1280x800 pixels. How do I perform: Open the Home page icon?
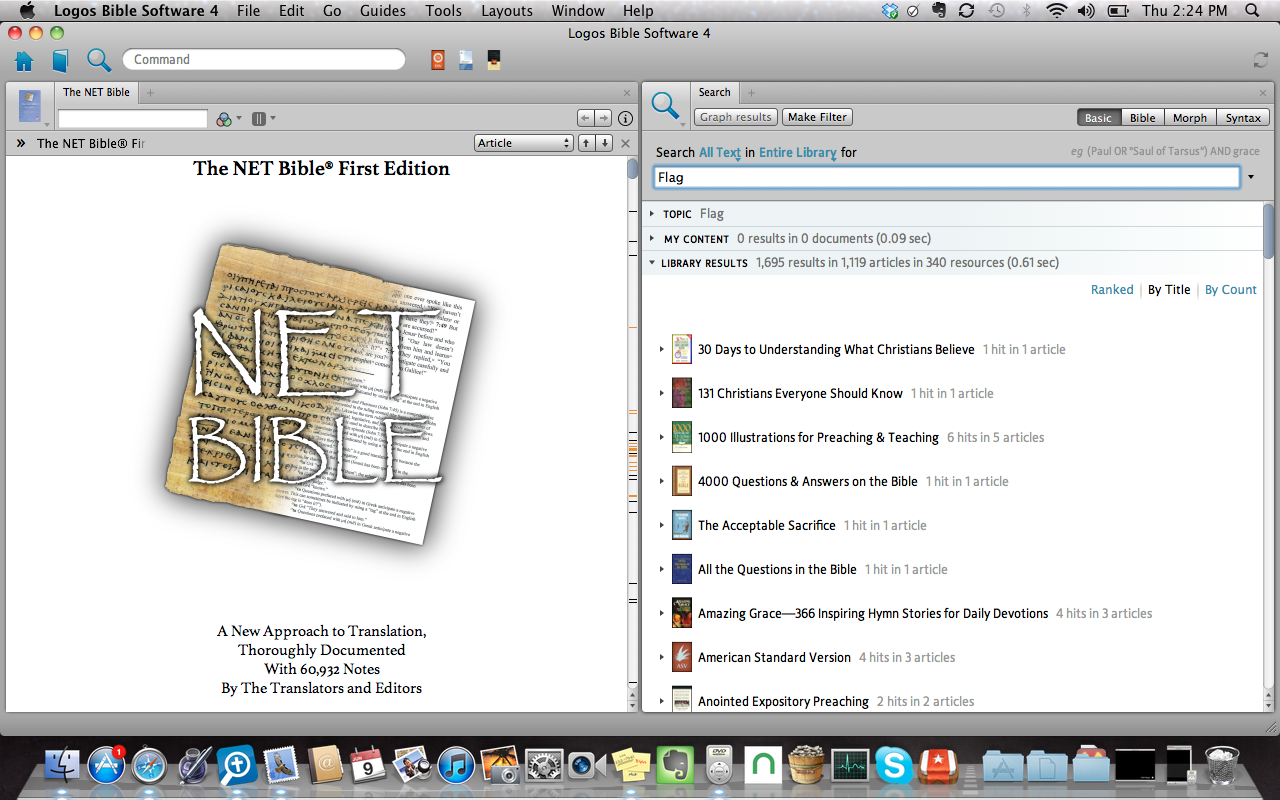point(24,60)
